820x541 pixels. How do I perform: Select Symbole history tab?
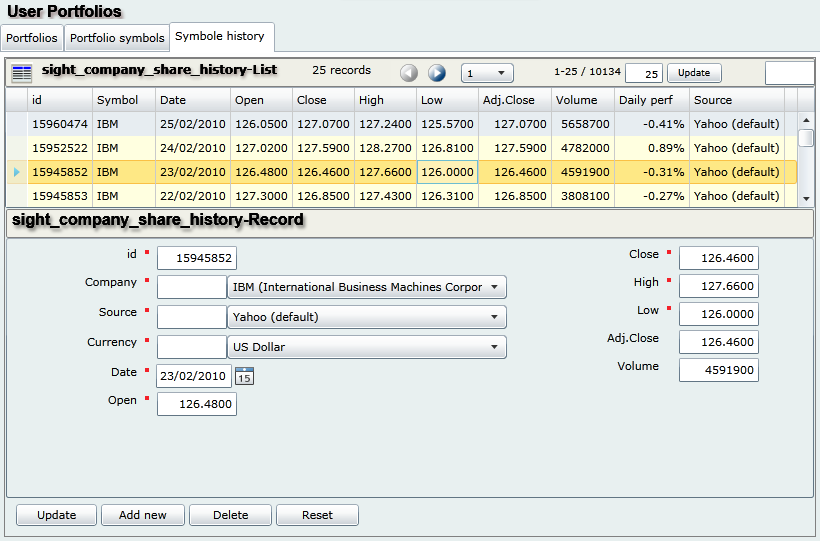coord(222,37)
